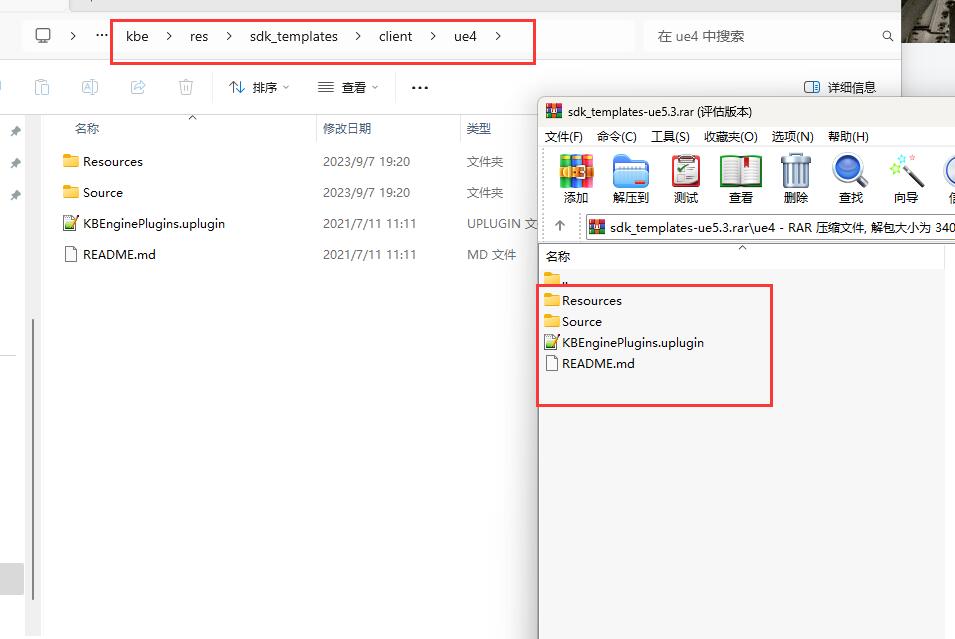Click the date 2021/7/11 11:11 of README.md

(369, 255)
